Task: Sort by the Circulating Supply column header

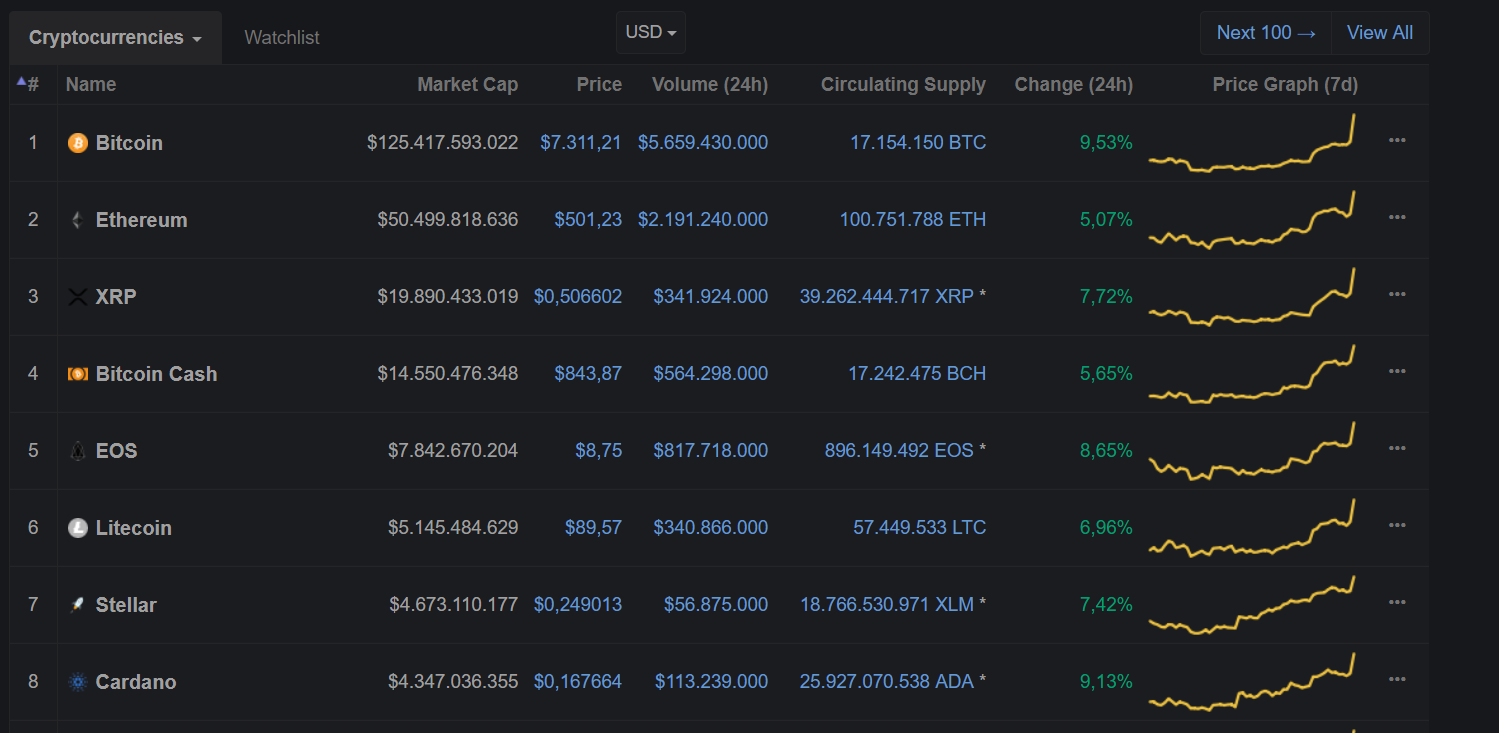Action: pyautogui.click(x=903, y=85)
